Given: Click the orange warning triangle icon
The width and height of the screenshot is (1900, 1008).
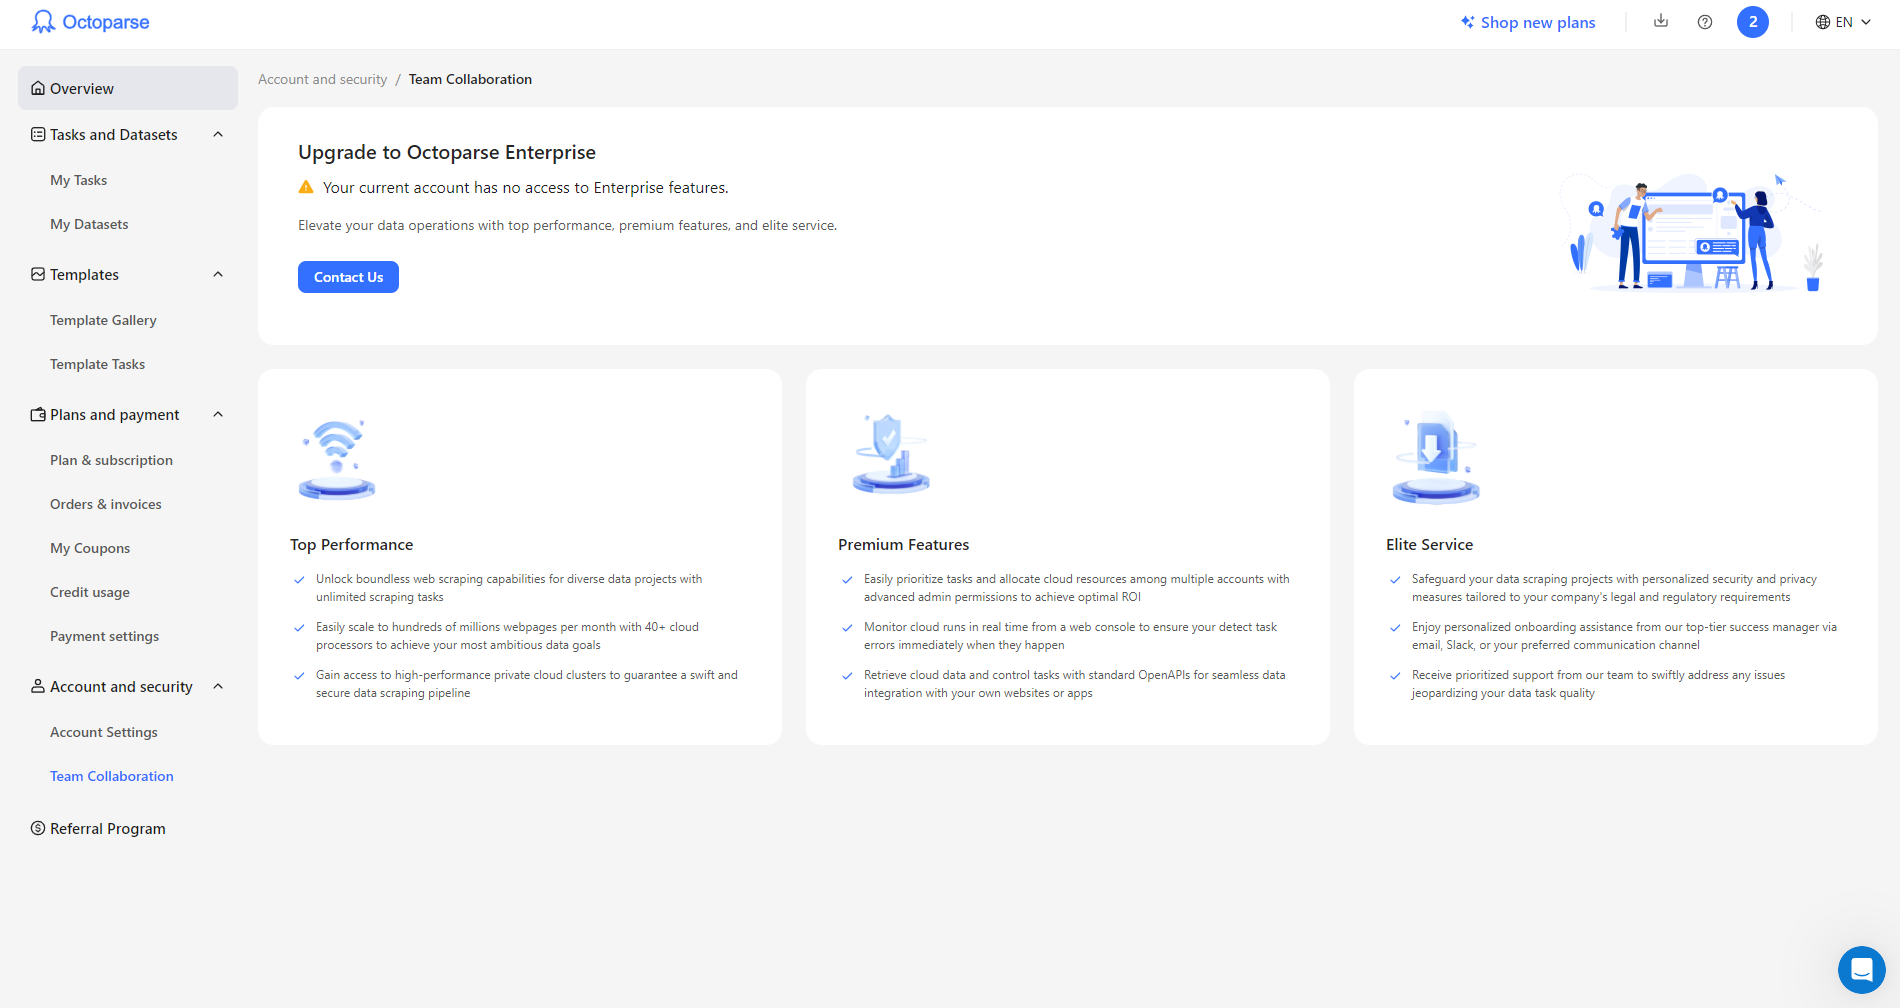Looking at the screenshot, I should [306, 187].
